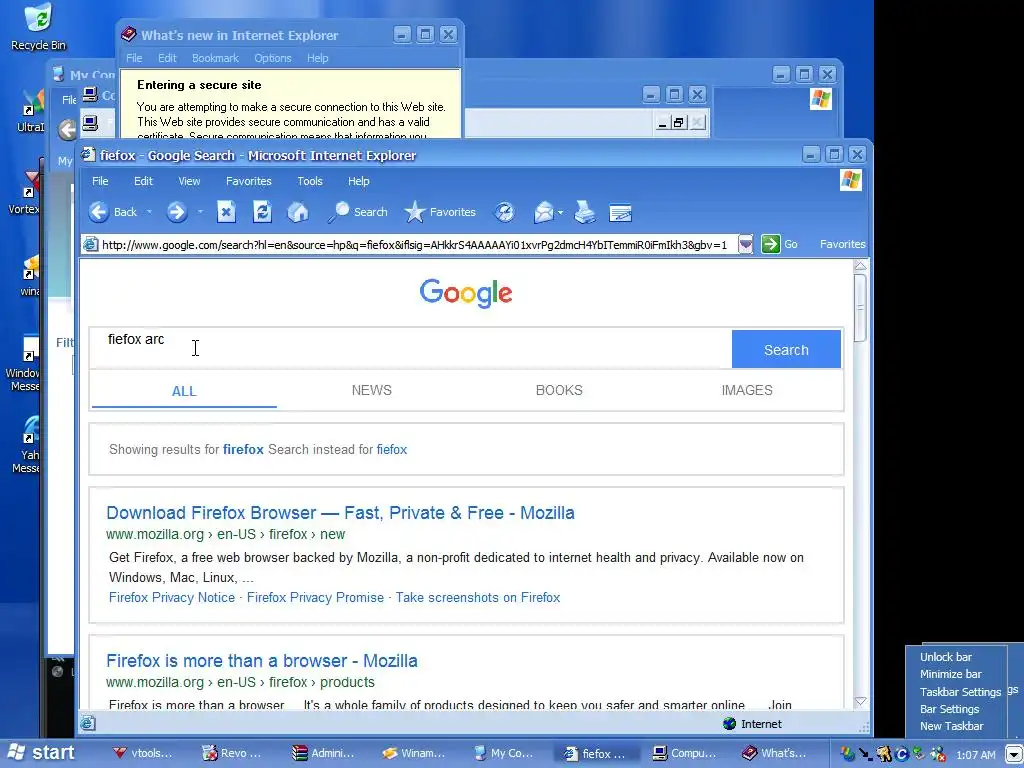Open Take screenshots on Firefox link
This screenshot has height=768, width=1024.
[477, 598]
